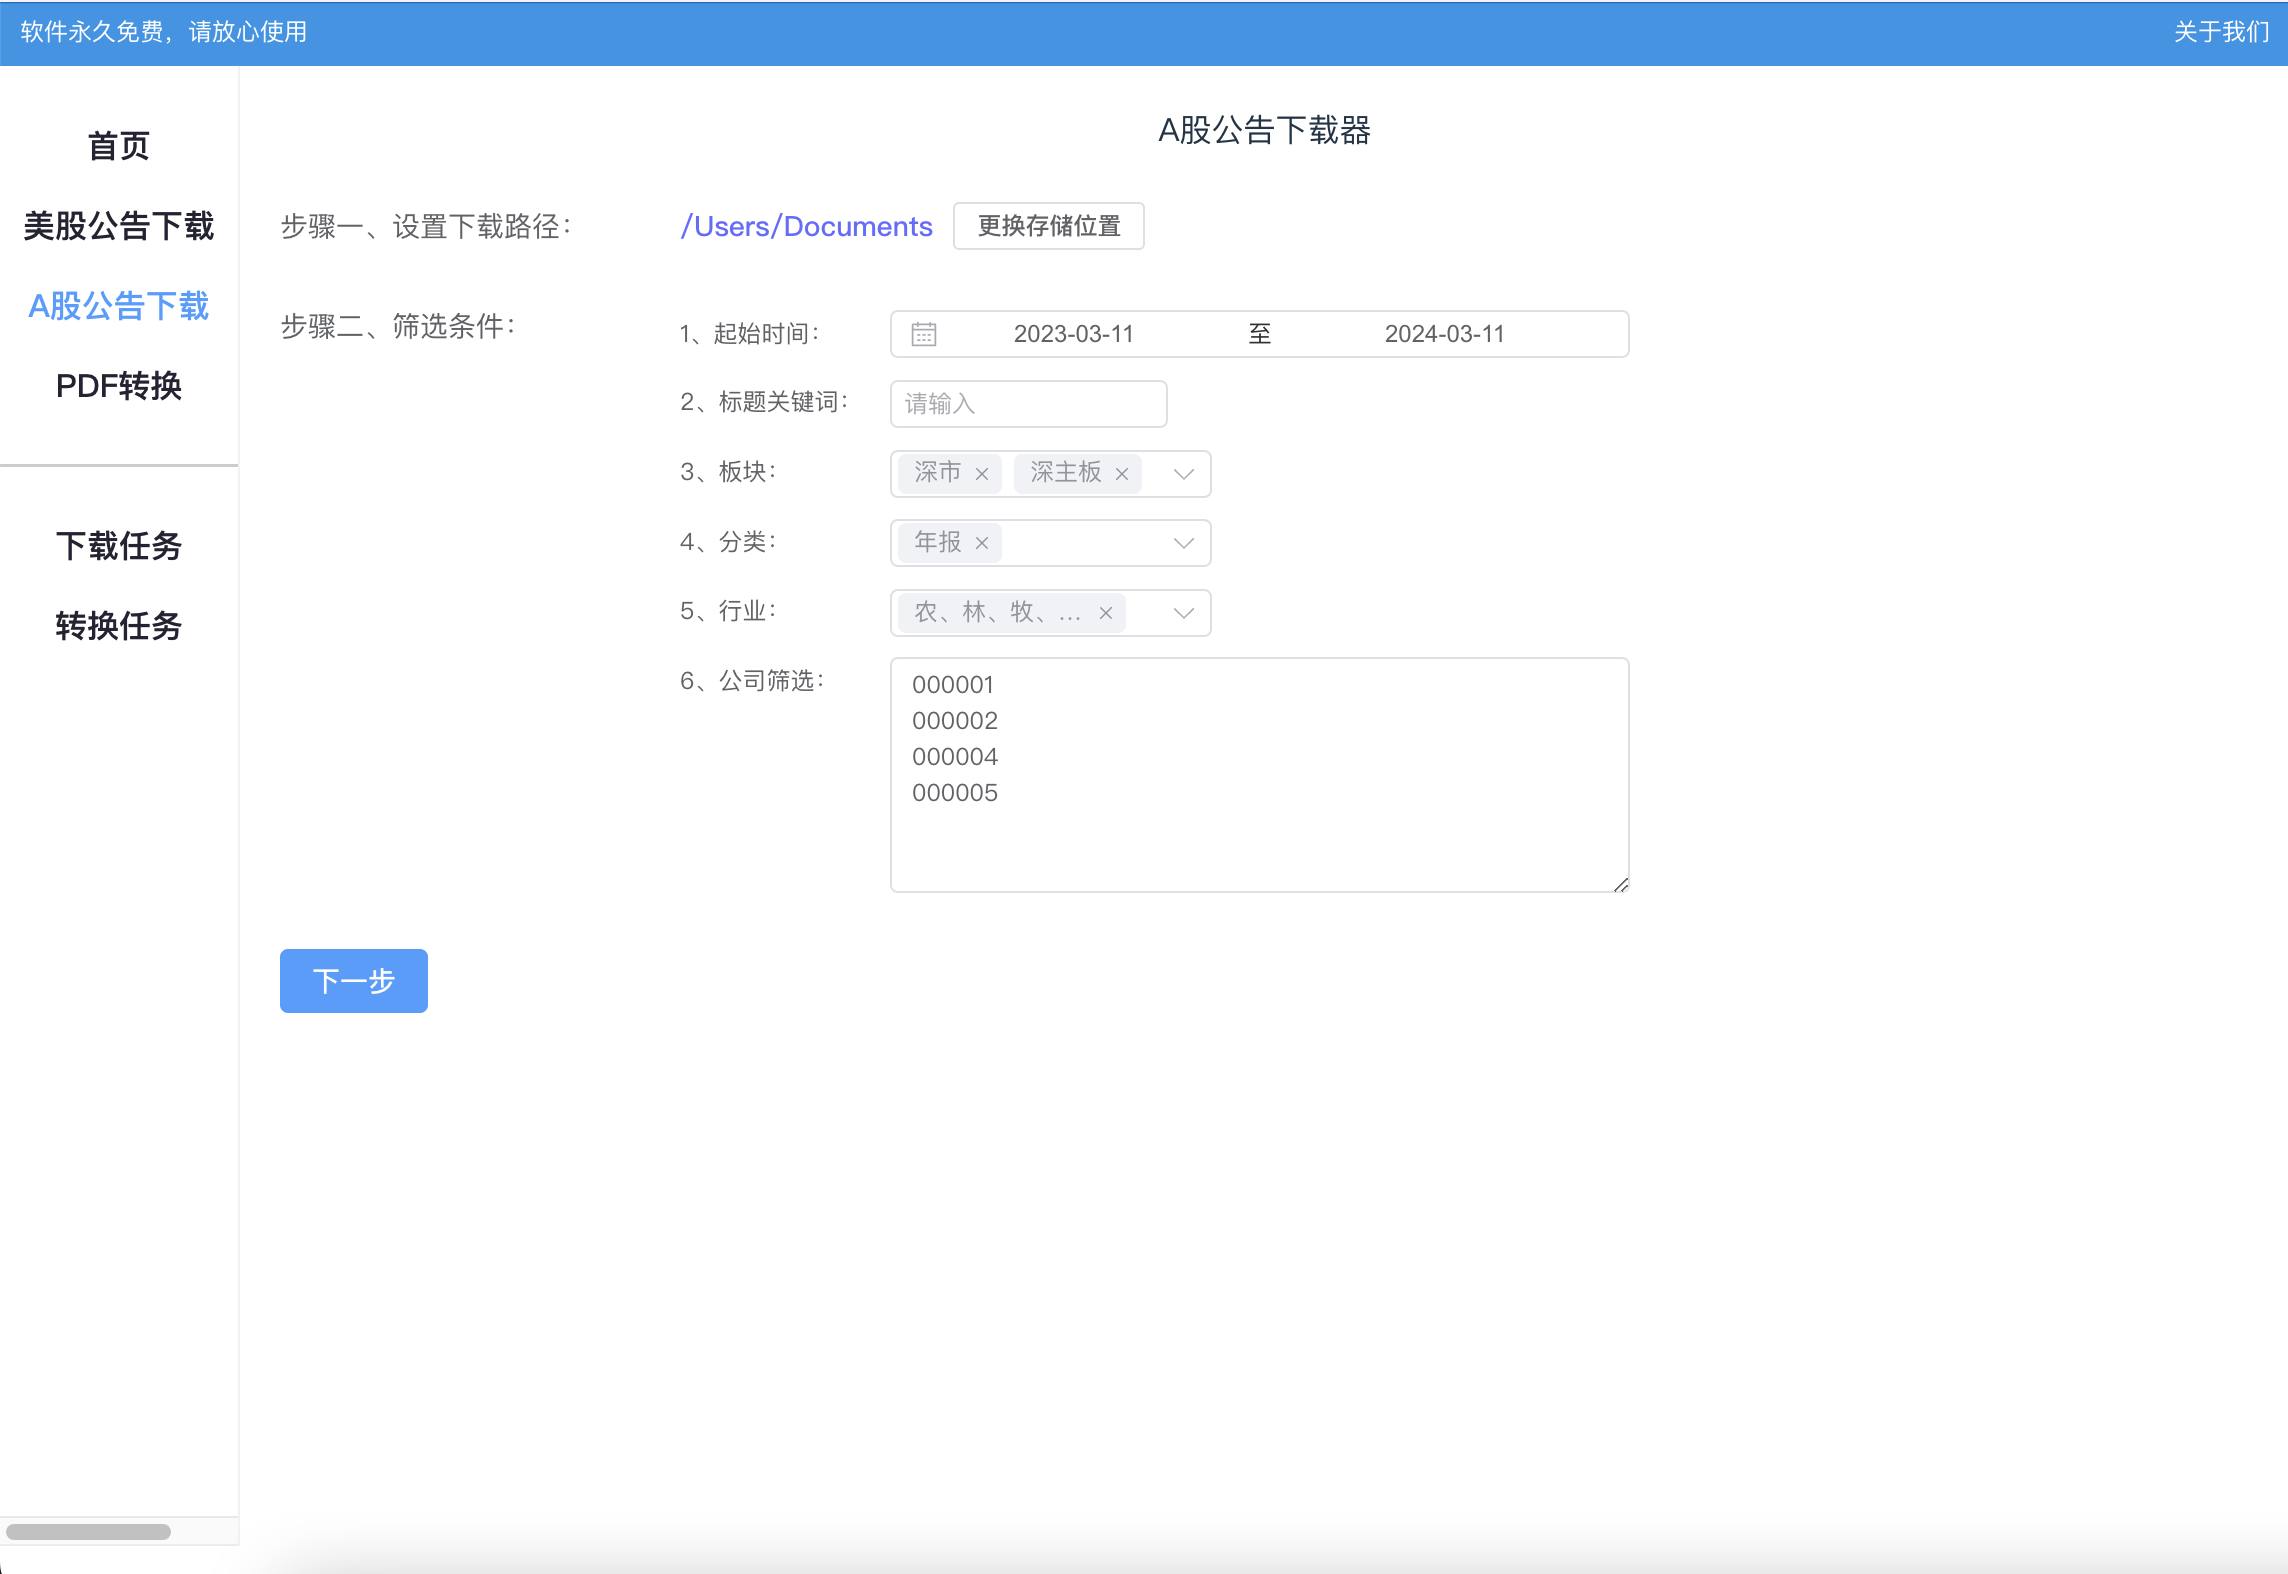Remove the 深主板 tag
The height and width of the screenshot is (1574, 2288).
pyautogui.click(x=1122, y=474)
